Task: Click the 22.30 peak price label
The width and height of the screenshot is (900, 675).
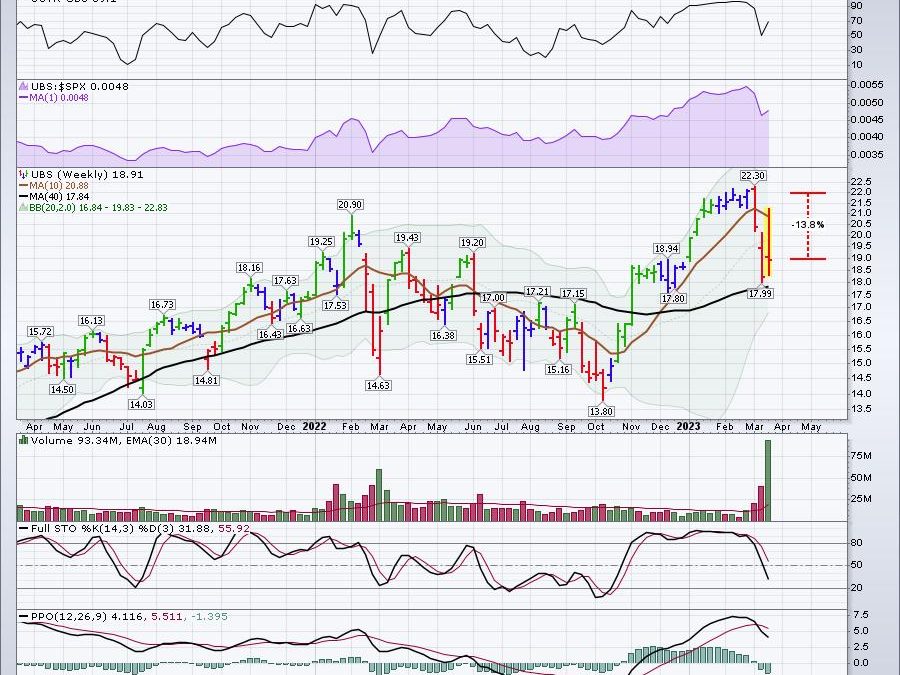Action: pyautogui.click(x=753, y=176)
